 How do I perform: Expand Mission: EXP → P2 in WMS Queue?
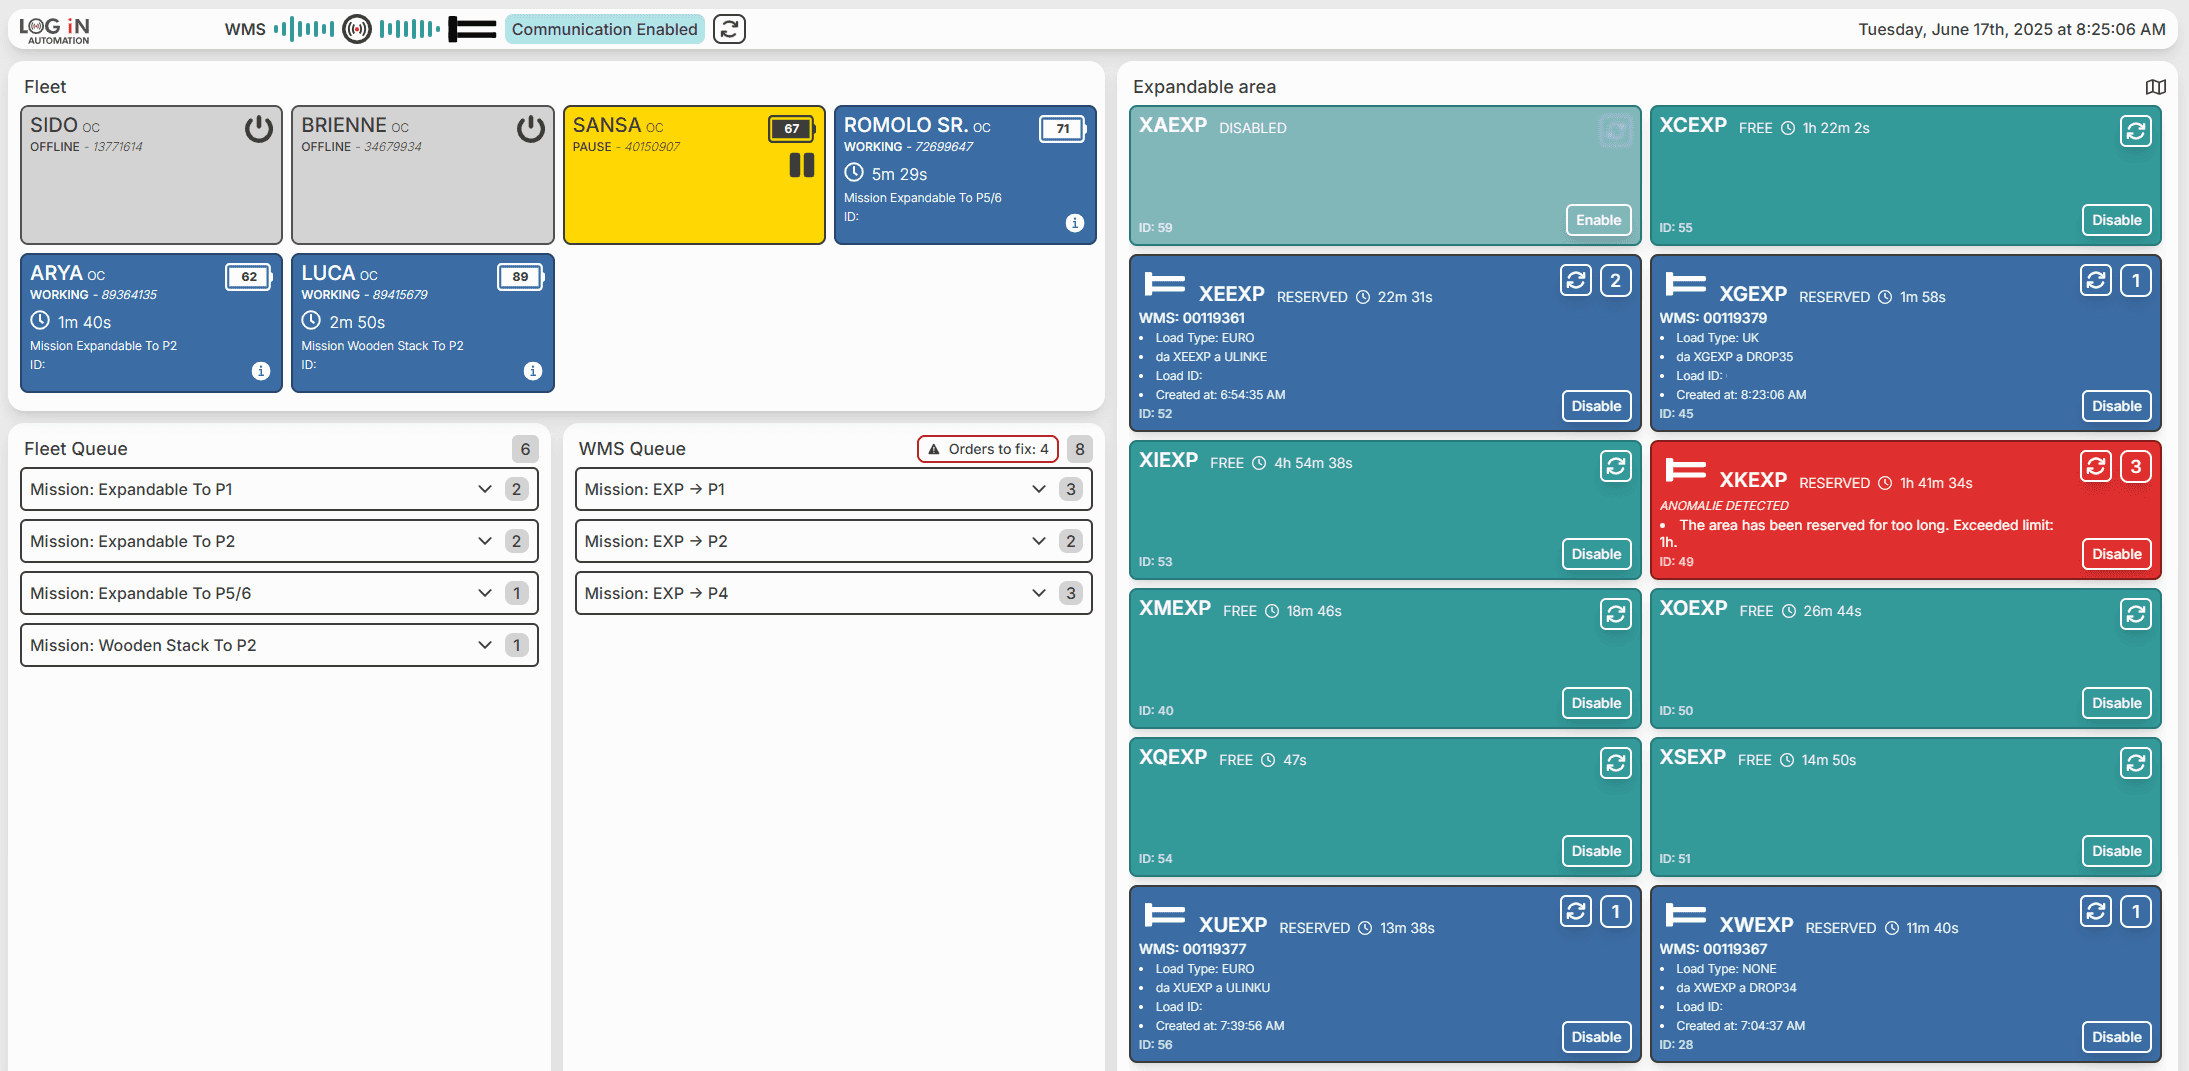833,541
